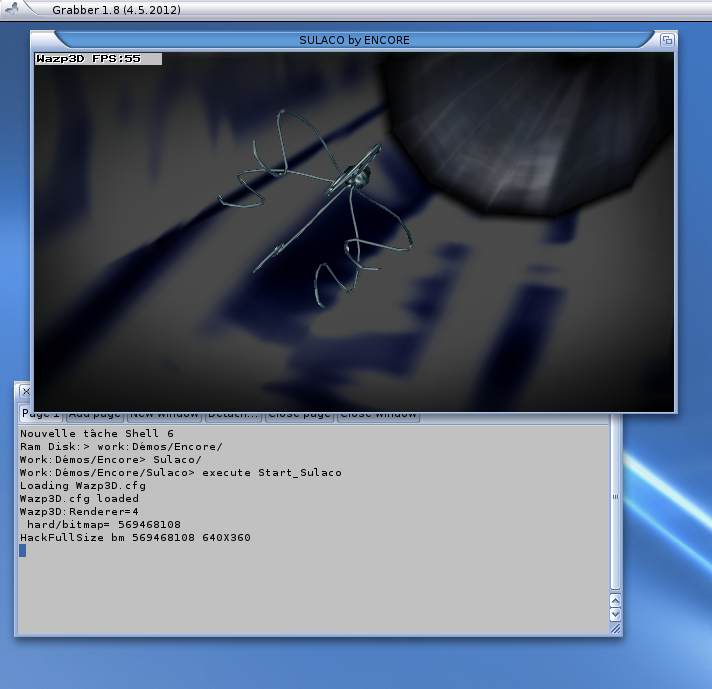This screenshot has height=689, width=712.
Task: Click the SULACO by ENCORE title bar
Action: (x=354, y=40)
